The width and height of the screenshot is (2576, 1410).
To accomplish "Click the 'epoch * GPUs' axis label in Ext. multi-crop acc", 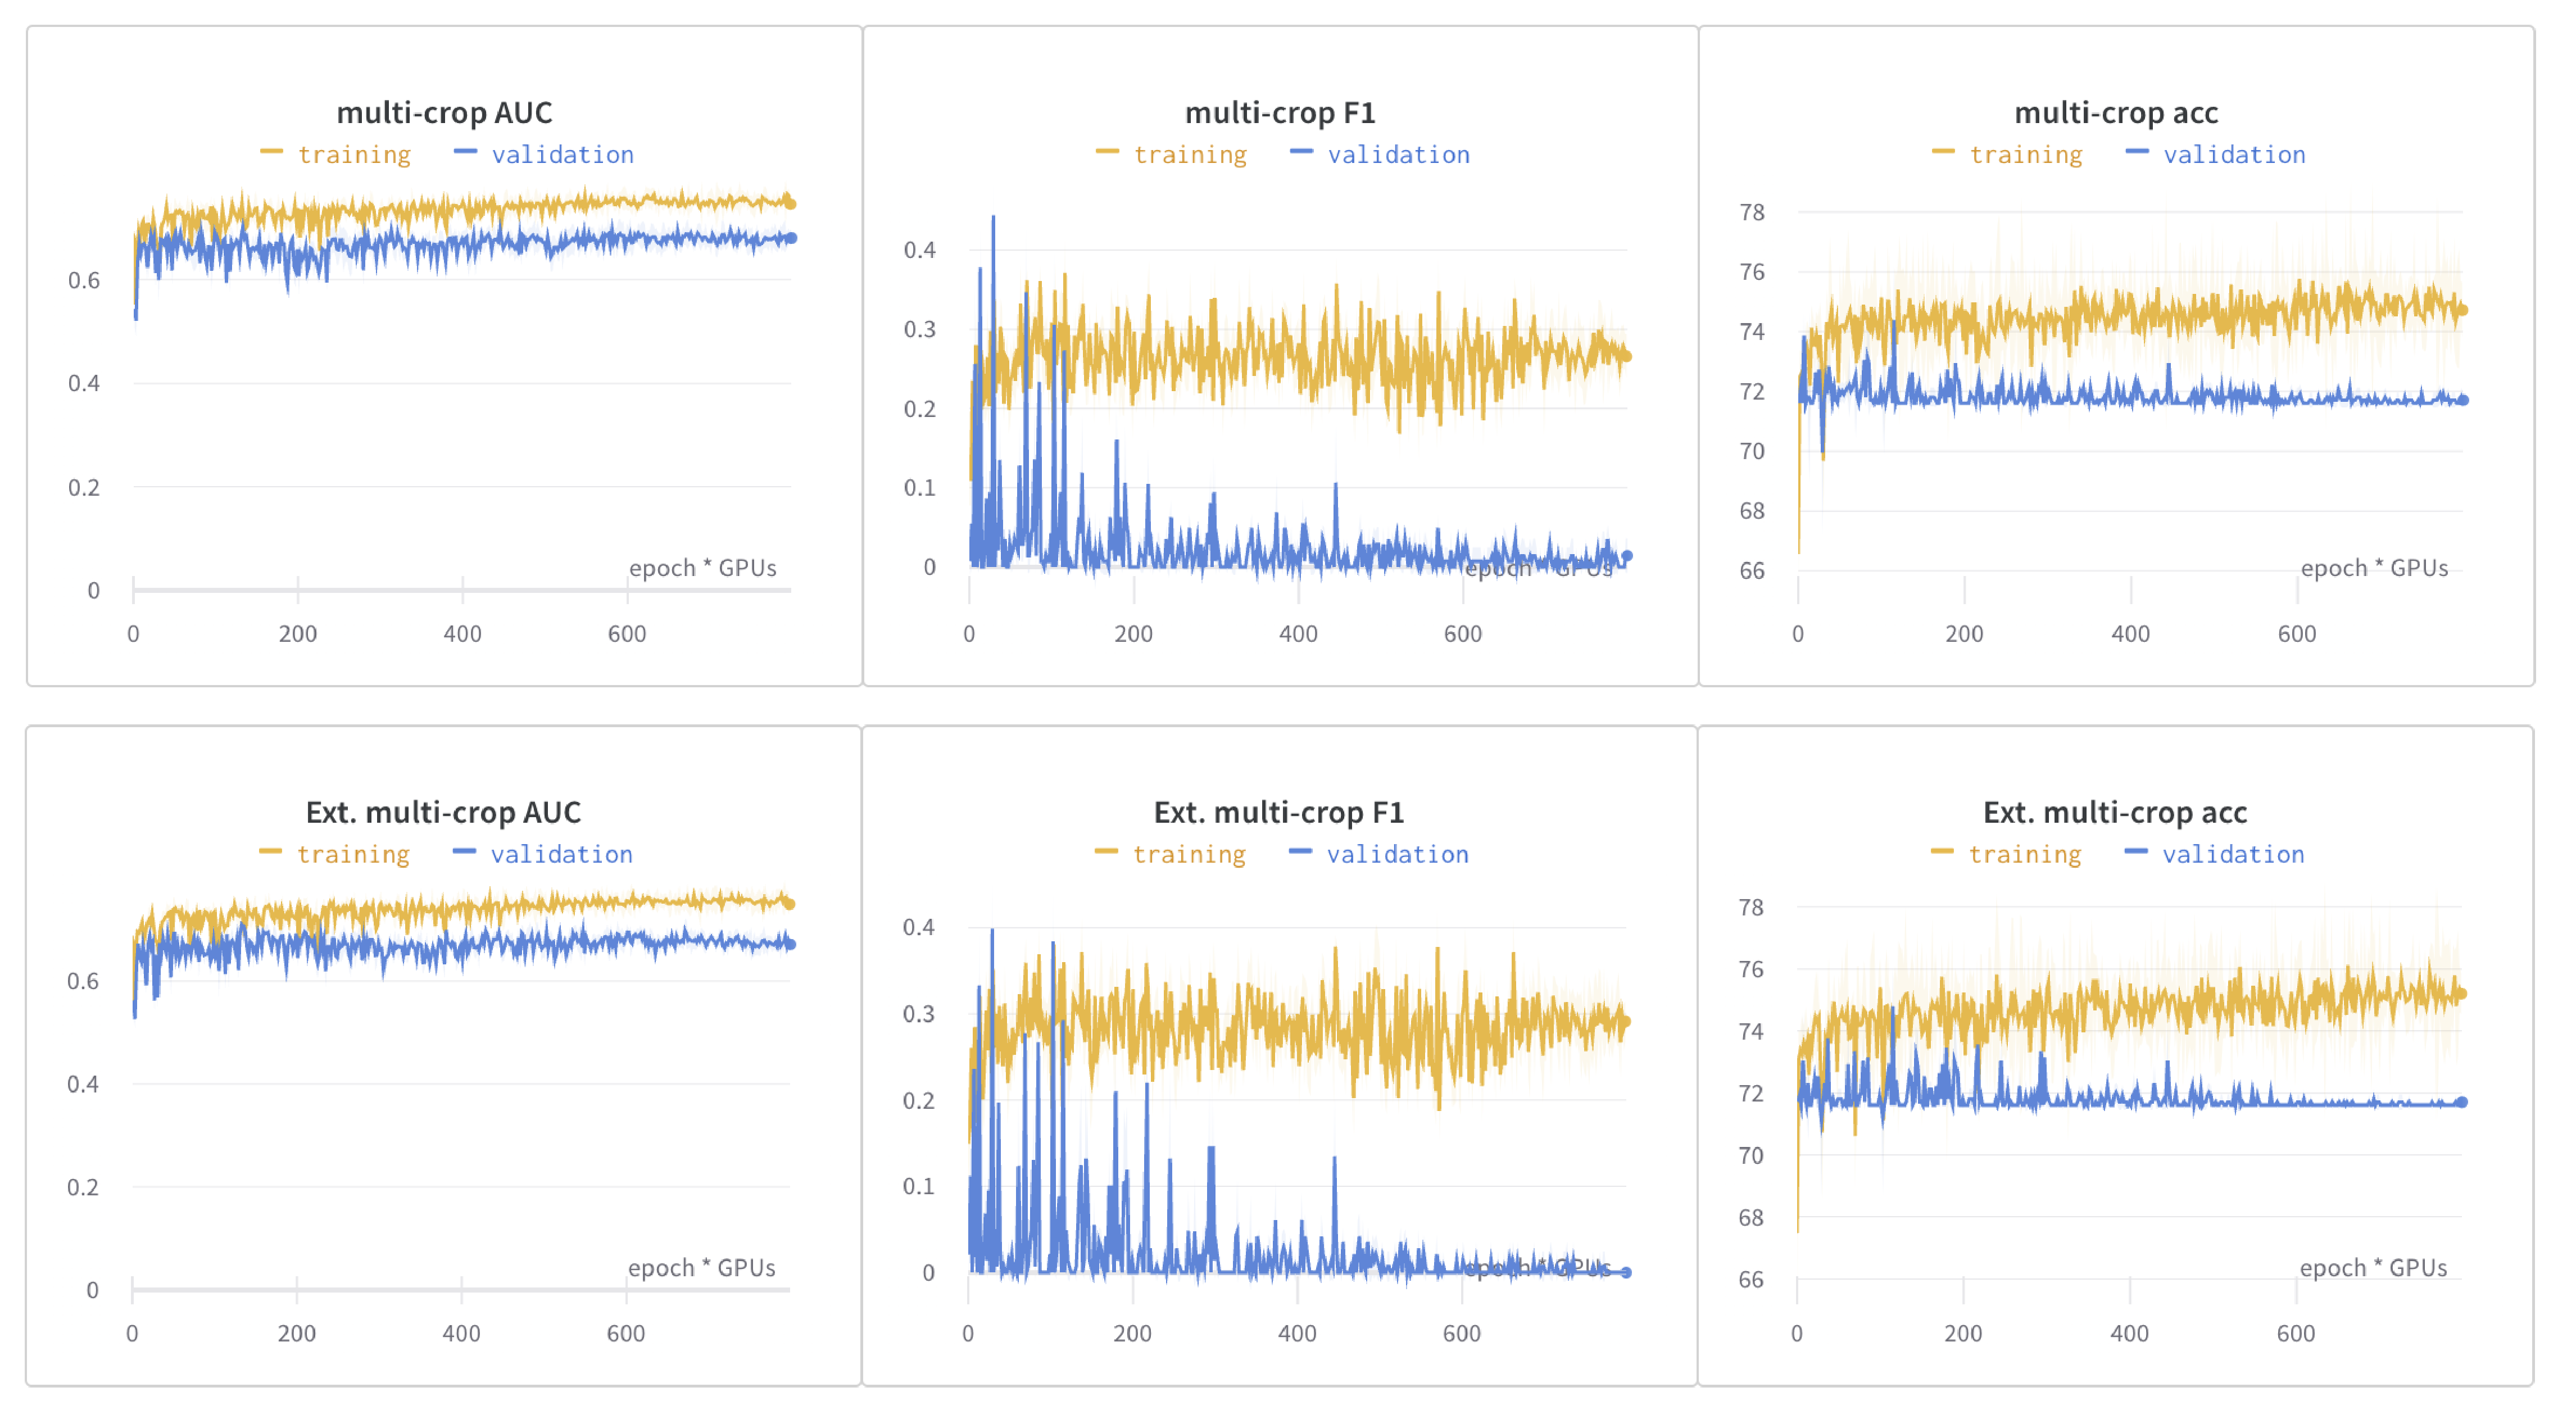I will [x=2373, y=1267].
